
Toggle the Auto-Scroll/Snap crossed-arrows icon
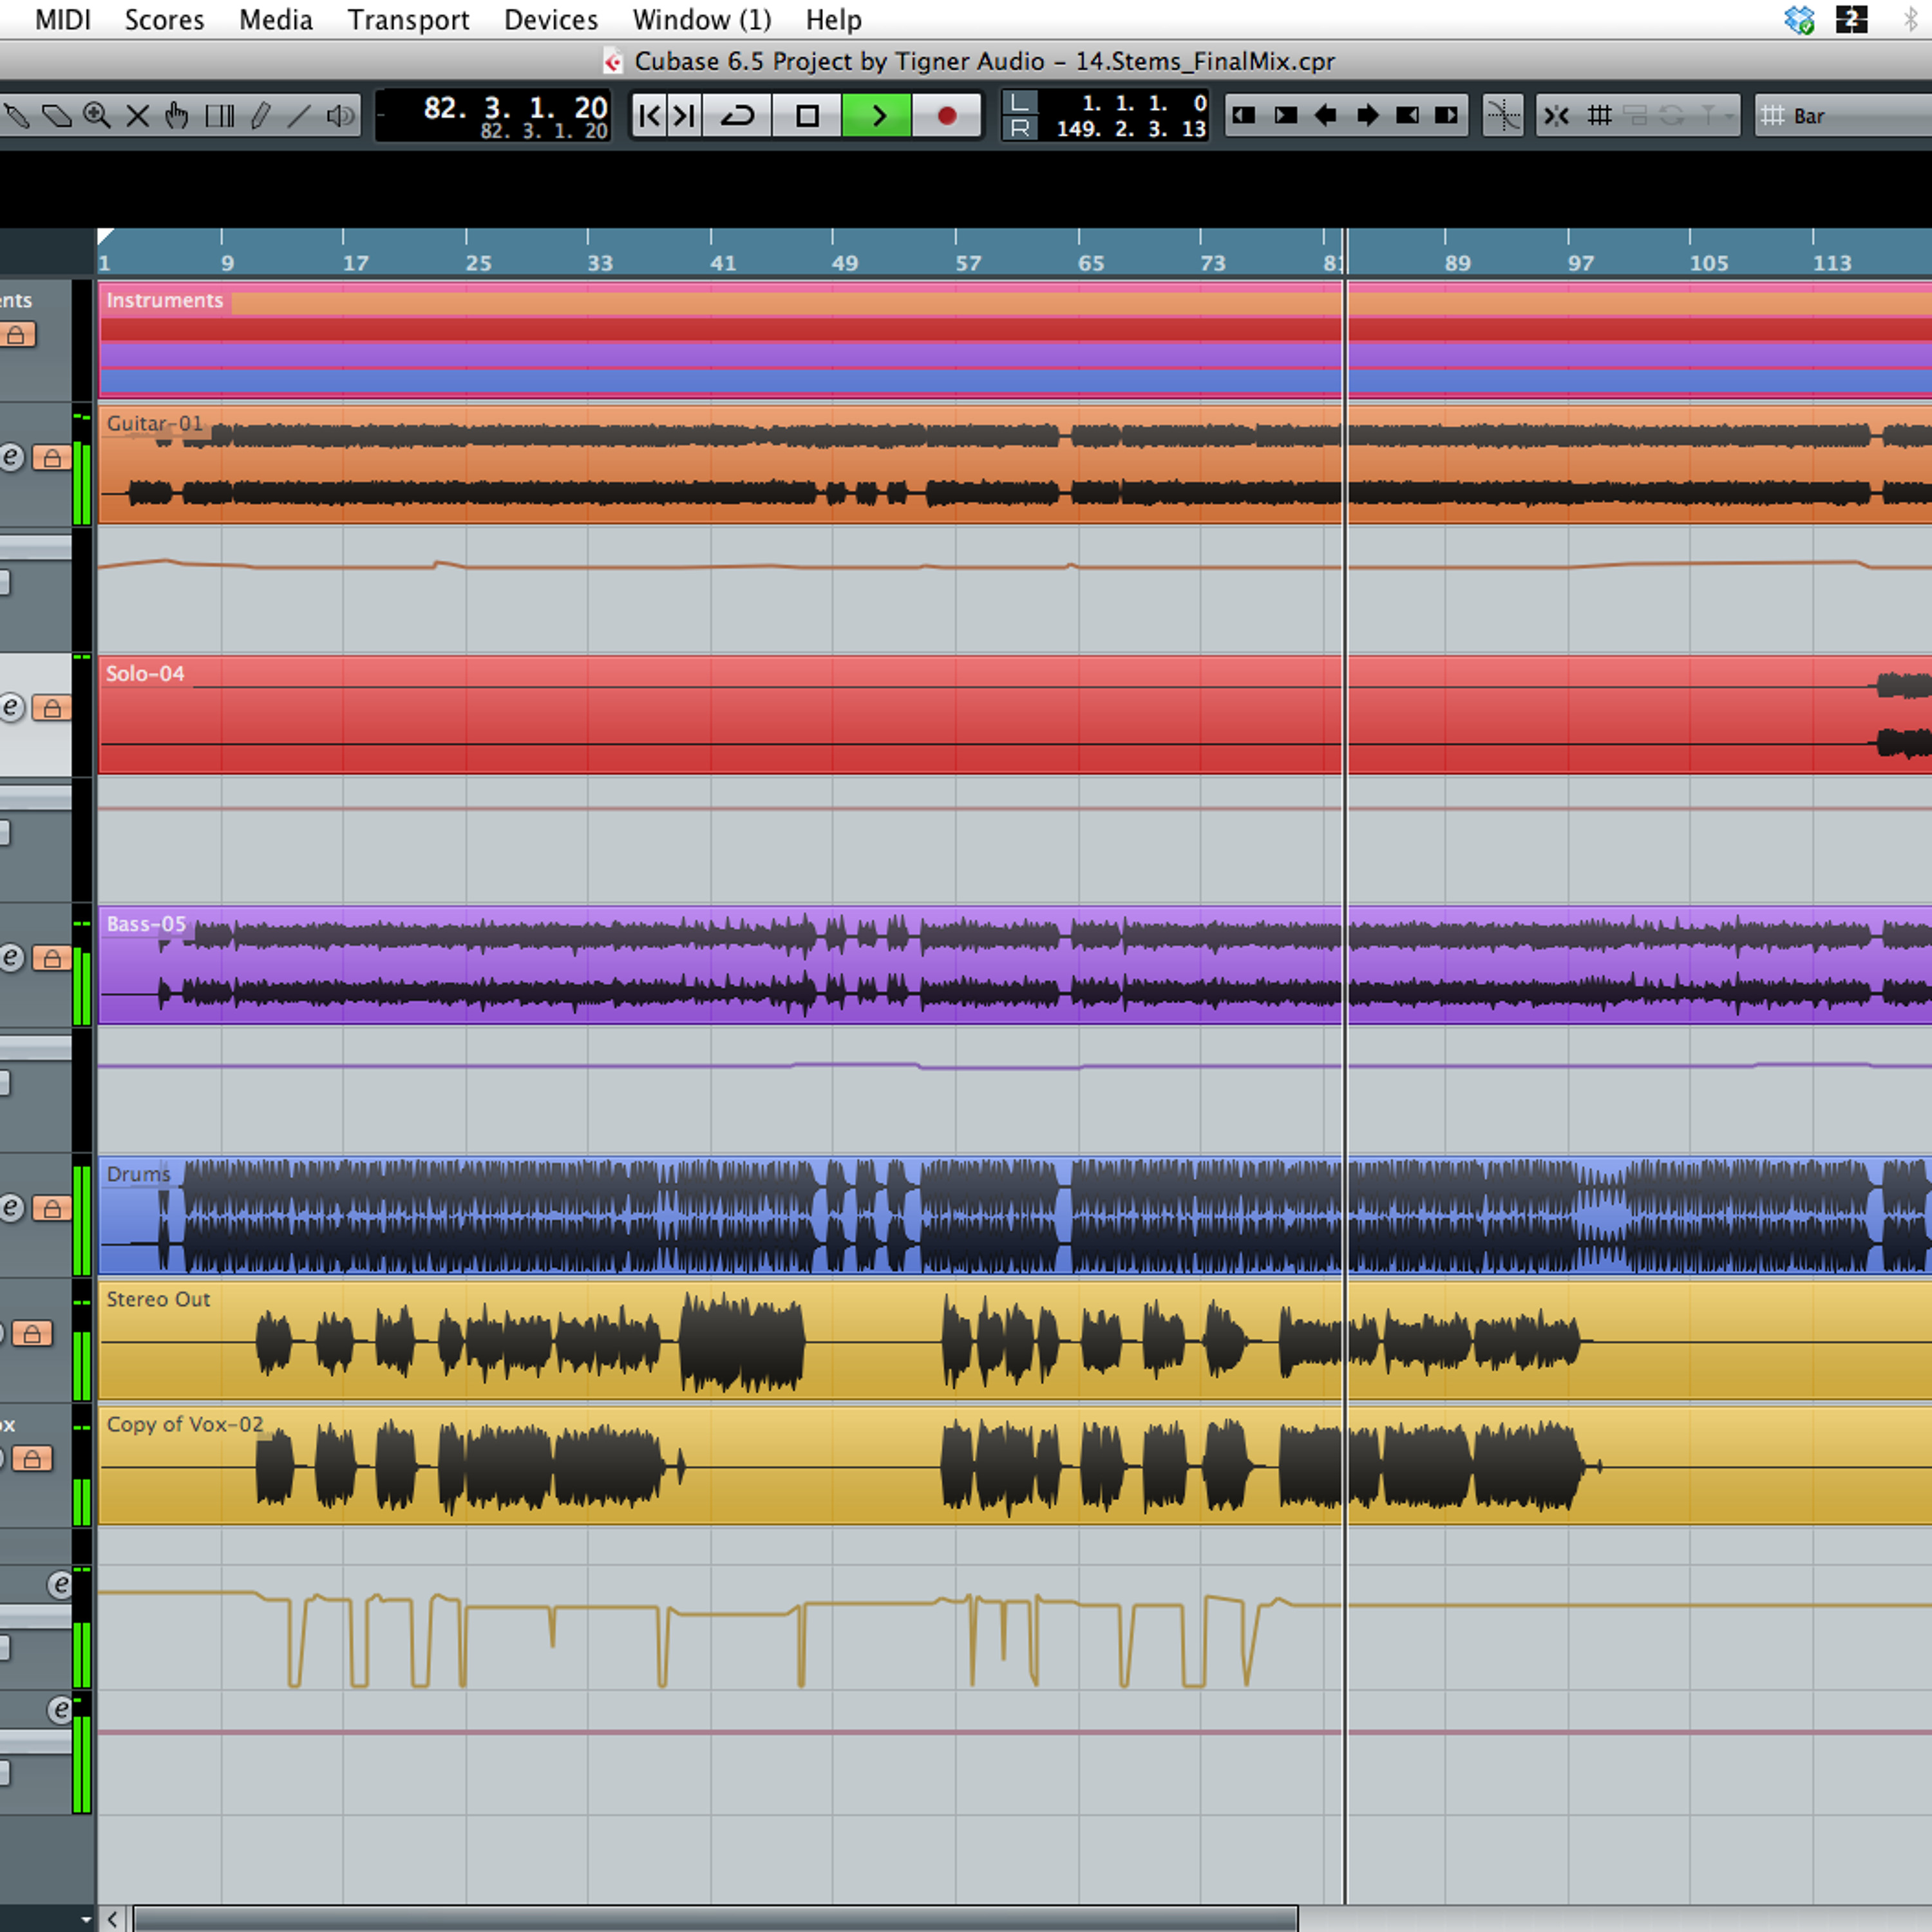pyautogui.click(x=1557, y=116)
